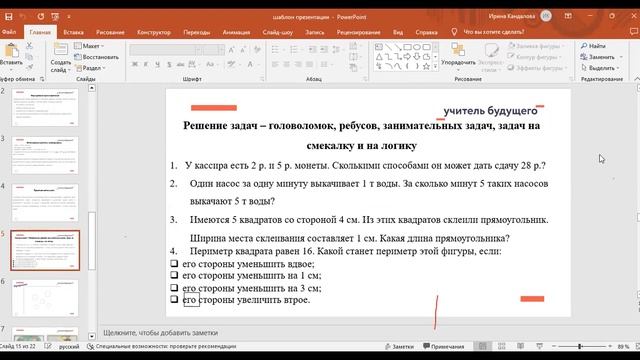The image size is (640, 360).
Task: Select the oval shape in the shapes gallery
Action: pos(417,47)
